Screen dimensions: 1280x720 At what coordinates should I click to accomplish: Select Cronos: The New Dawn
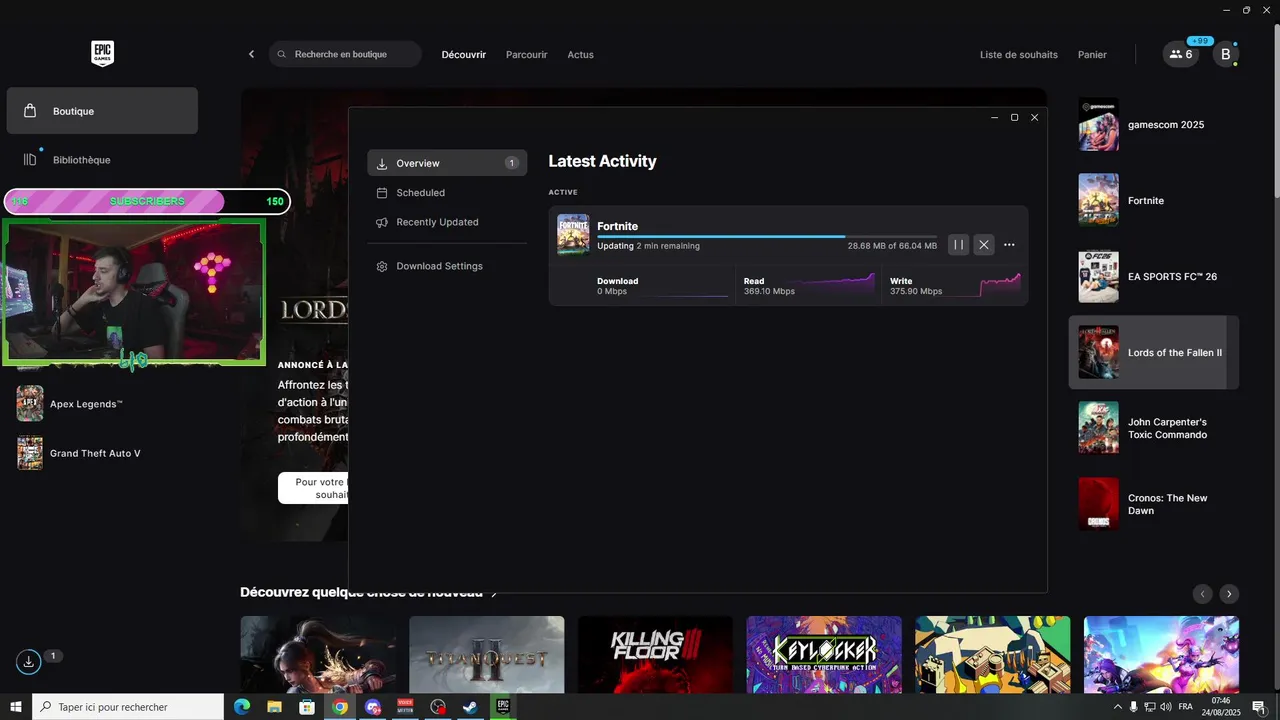point(1154,504)
